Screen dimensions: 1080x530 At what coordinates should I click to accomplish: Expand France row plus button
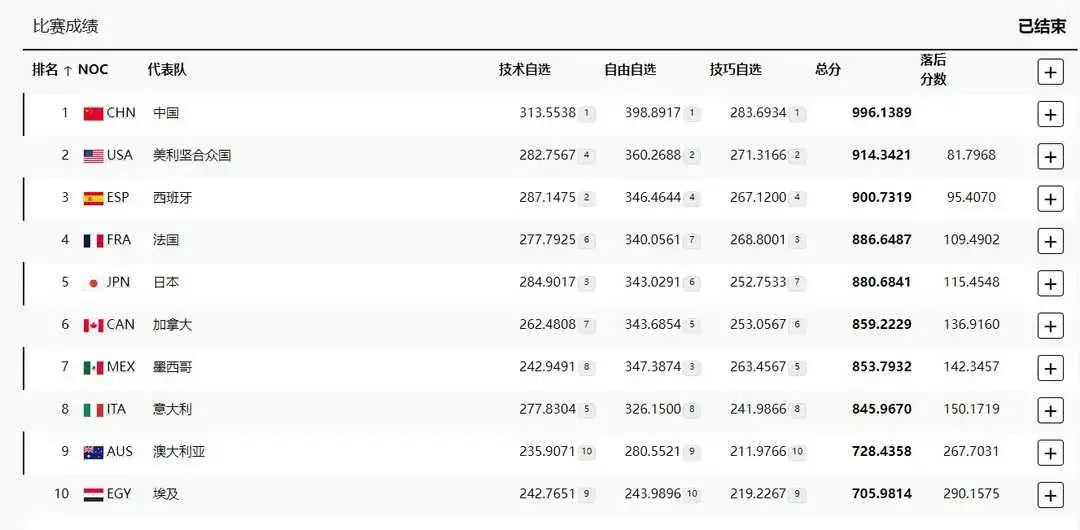pos(1050,241)
